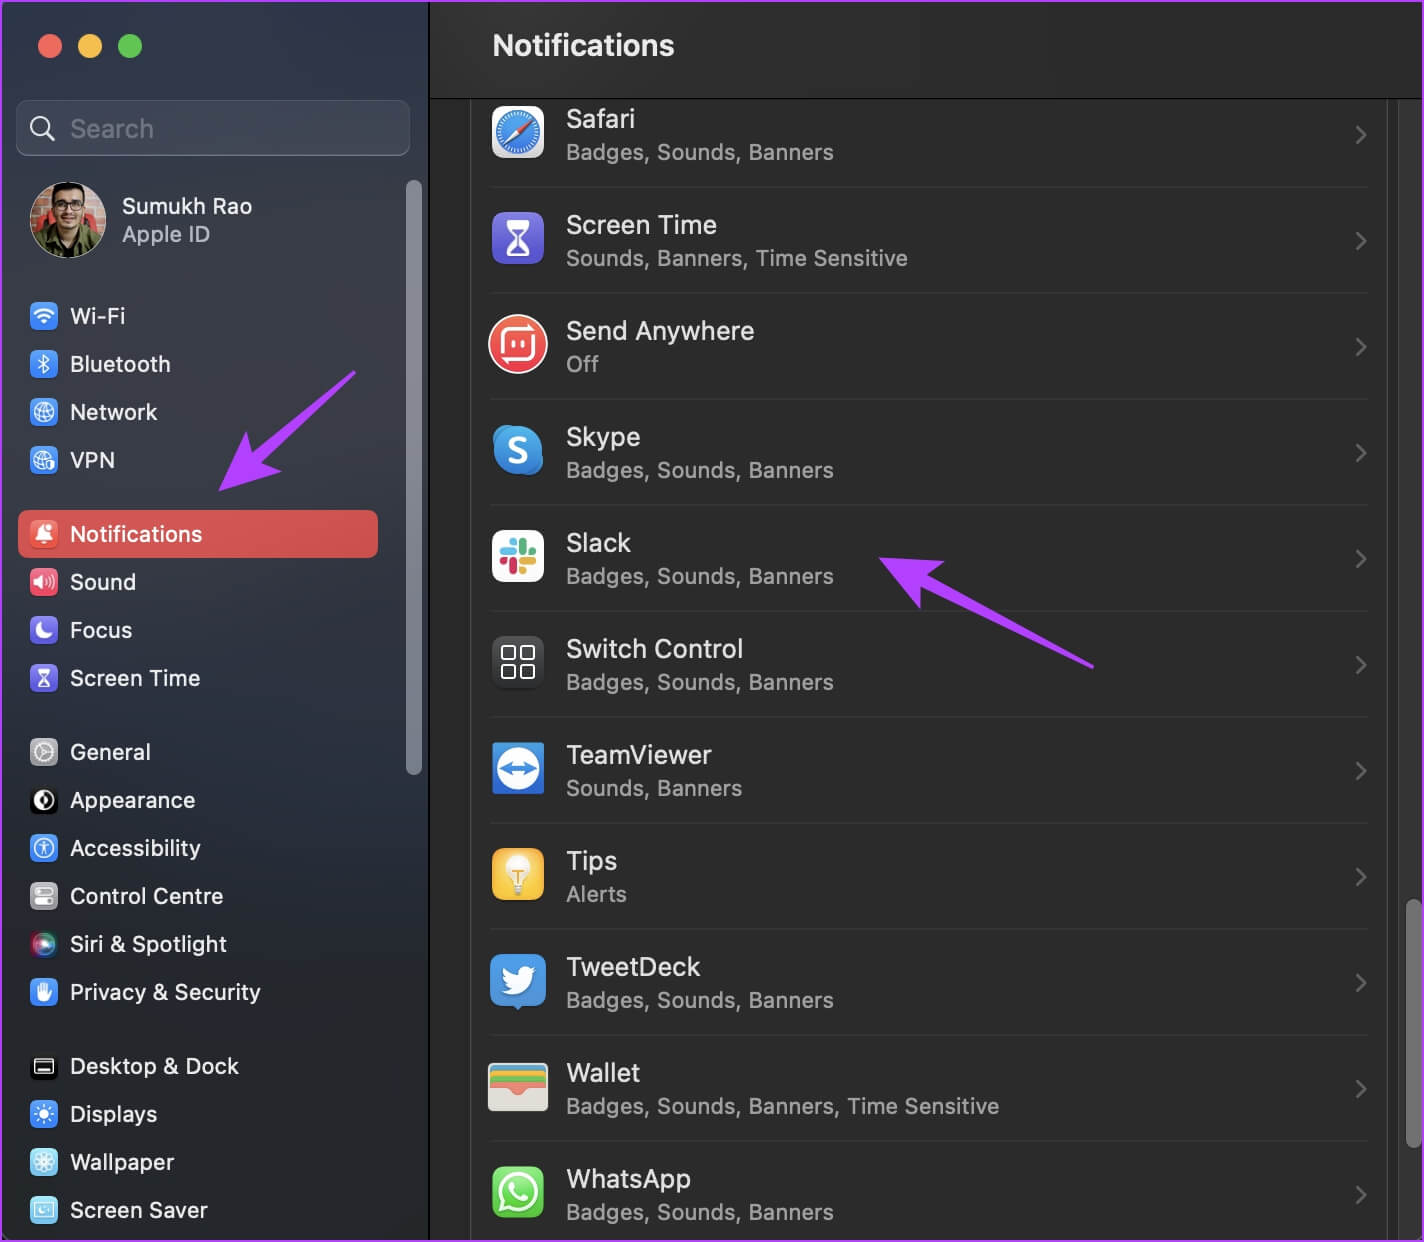Image resolution: width=1424 pixels, height=1242 pixels.
Task: Click the chevron on the Tips row
Action: click(1360, 877)
